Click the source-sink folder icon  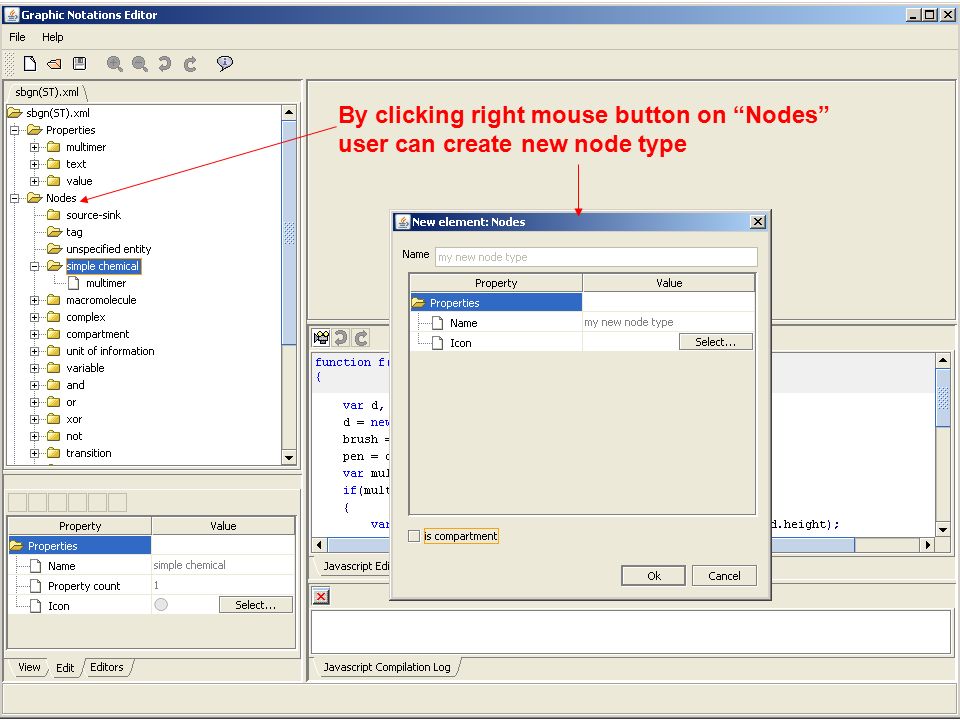[54, 215]
